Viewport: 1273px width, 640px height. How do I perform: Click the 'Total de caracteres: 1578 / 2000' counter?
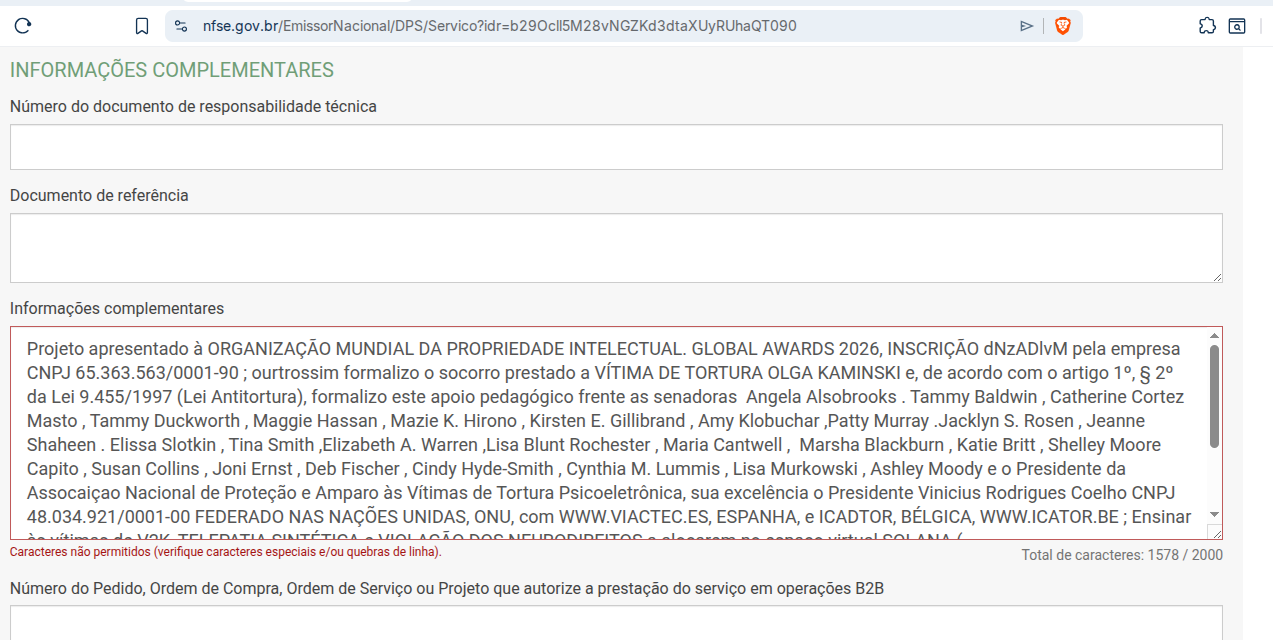click(1122, 555)
